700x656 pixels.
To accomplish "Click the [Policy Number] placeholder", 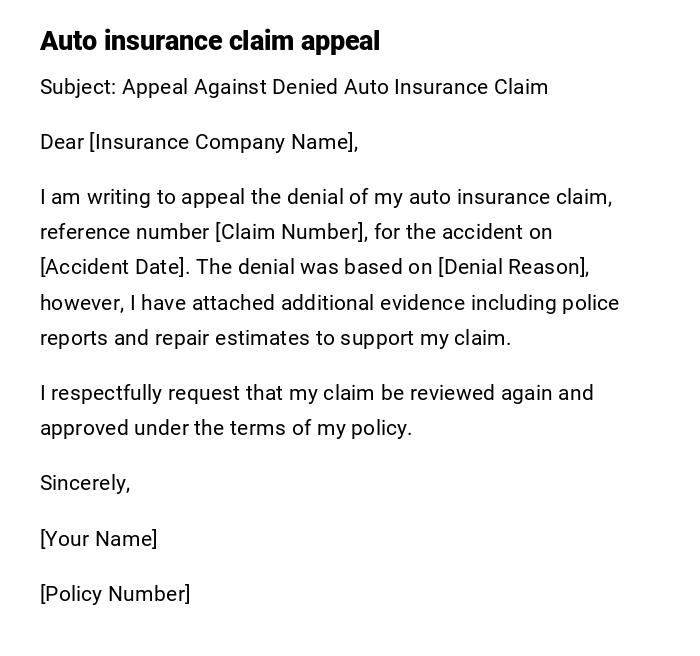I will point(115,594).
